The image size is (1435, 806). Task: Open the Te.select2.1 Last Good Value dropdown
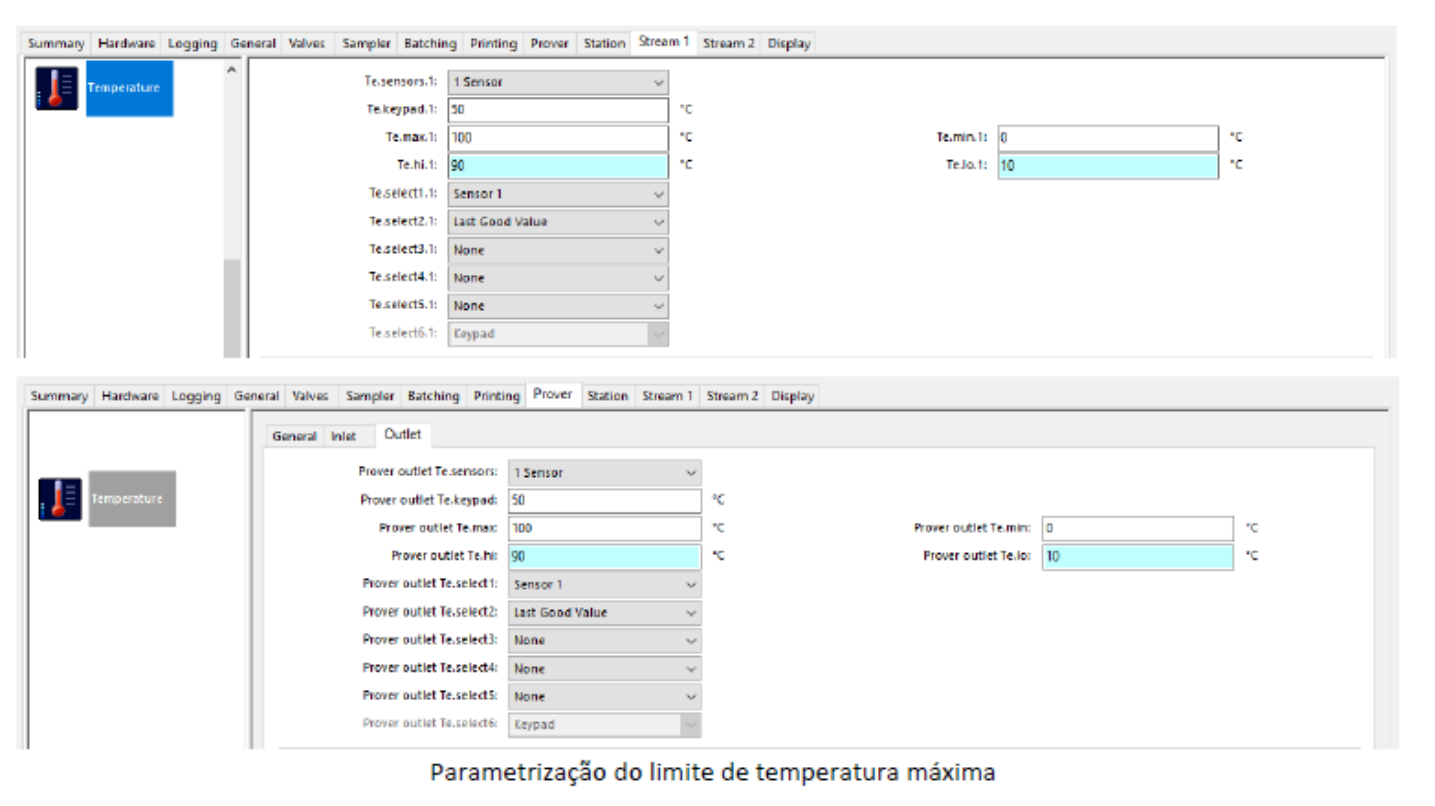[558, 222]
